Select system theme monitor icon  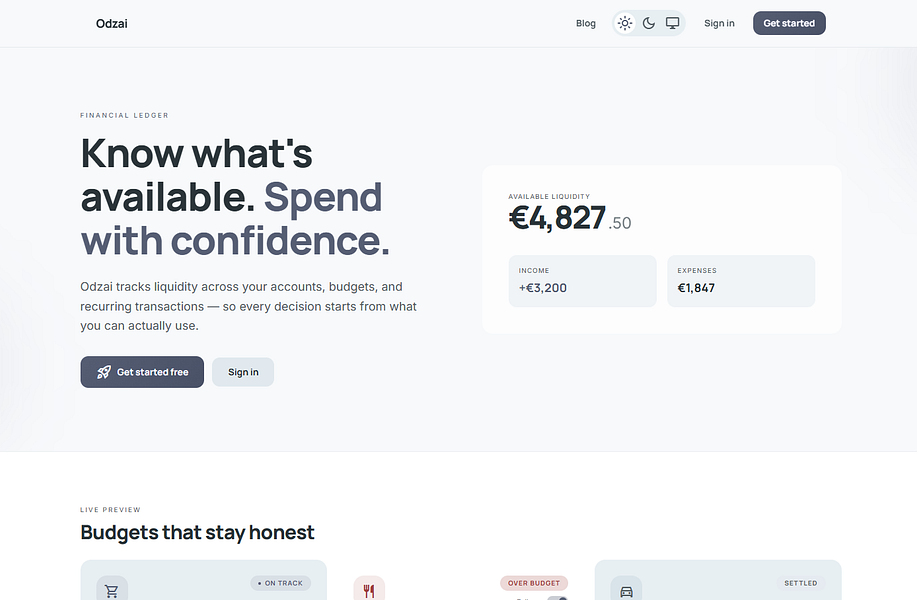(673, 23)
